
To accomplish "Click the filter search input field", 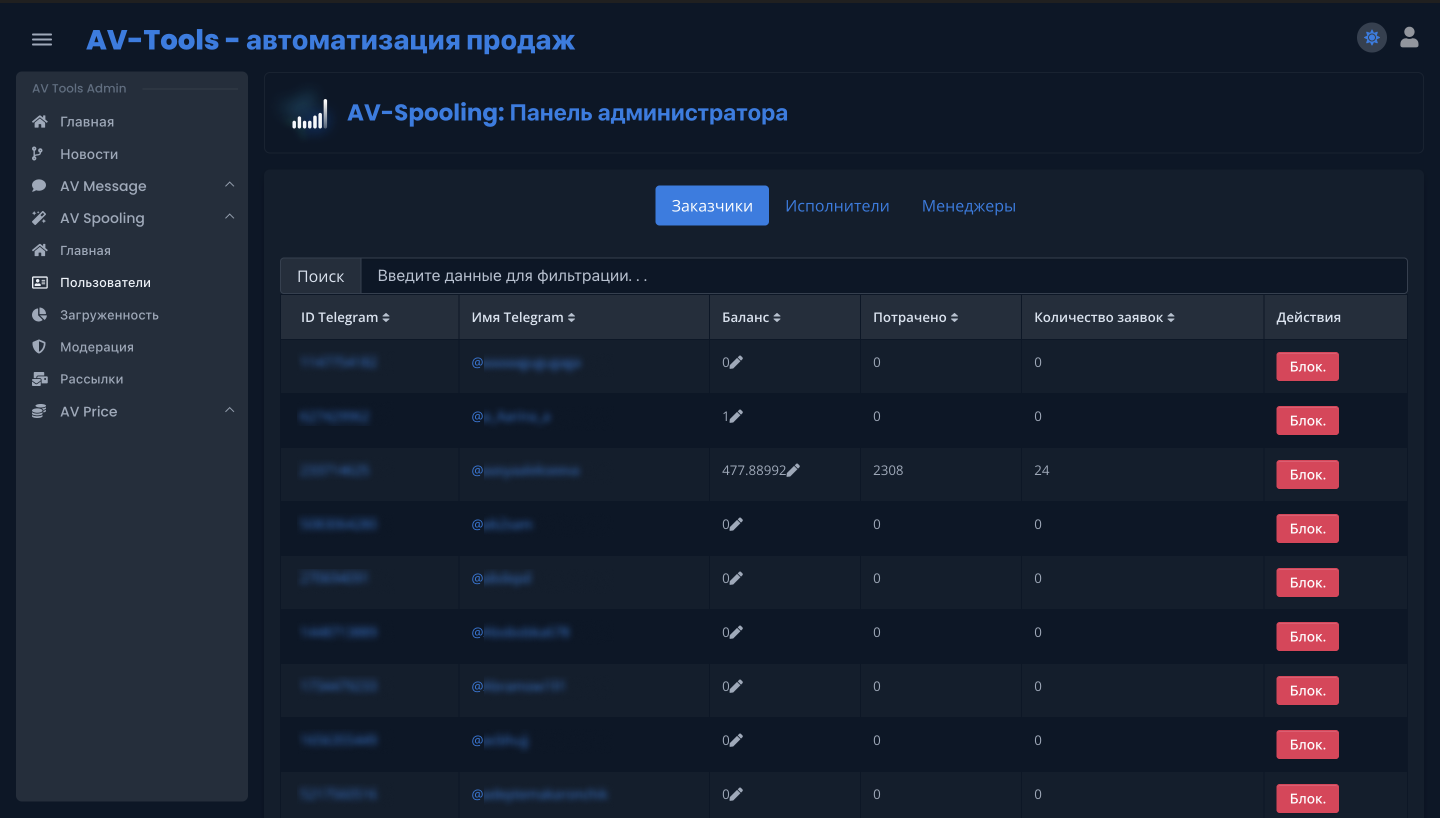I will click(880, 275).
